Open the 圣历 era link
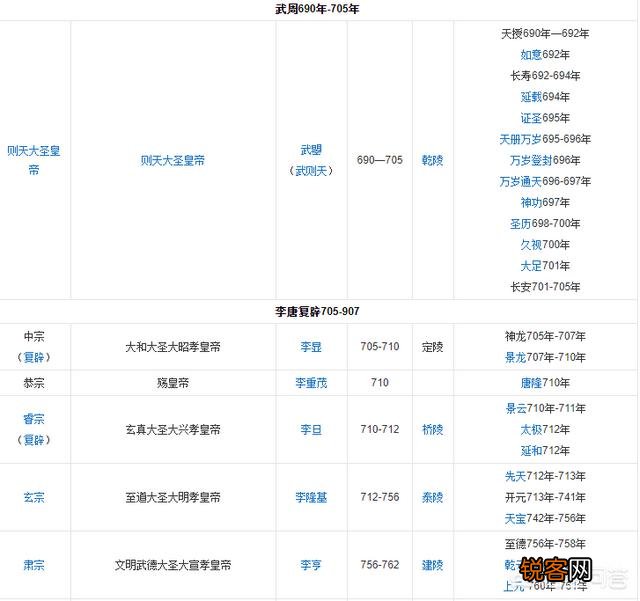The image size is (640, 601). [521, 224]
